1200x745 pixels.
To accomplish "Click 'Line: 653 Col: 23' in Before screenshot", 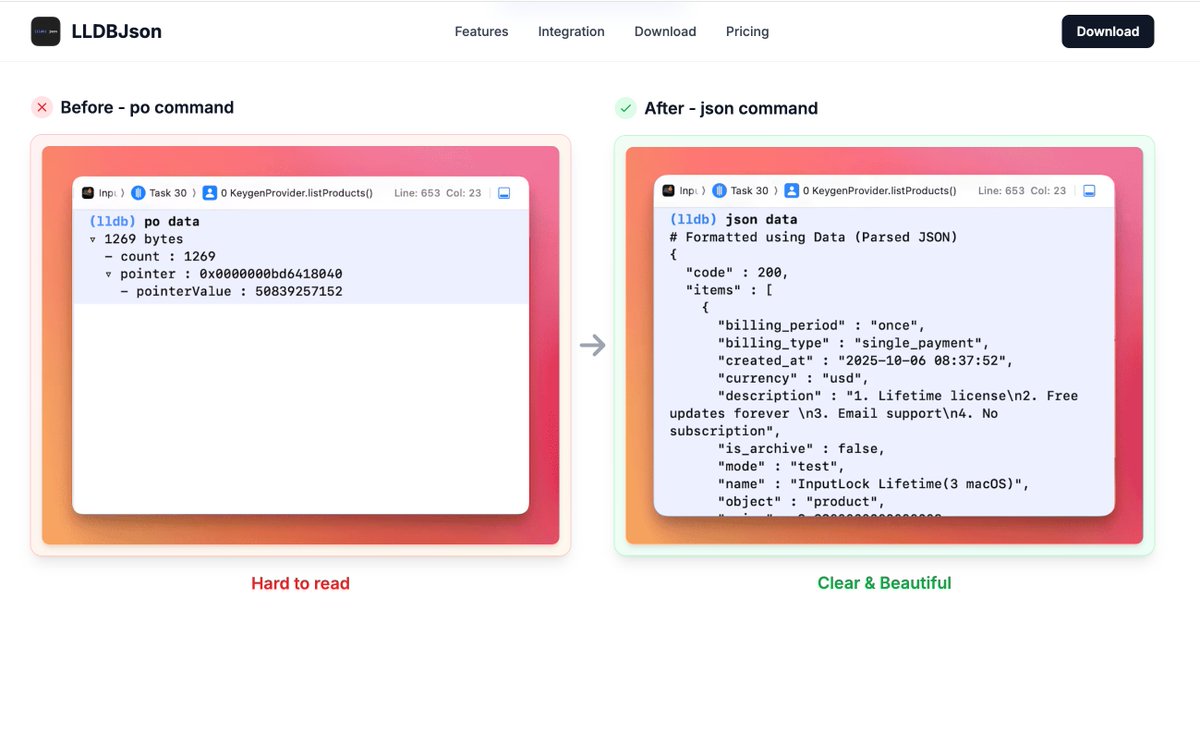I will 438,193.
